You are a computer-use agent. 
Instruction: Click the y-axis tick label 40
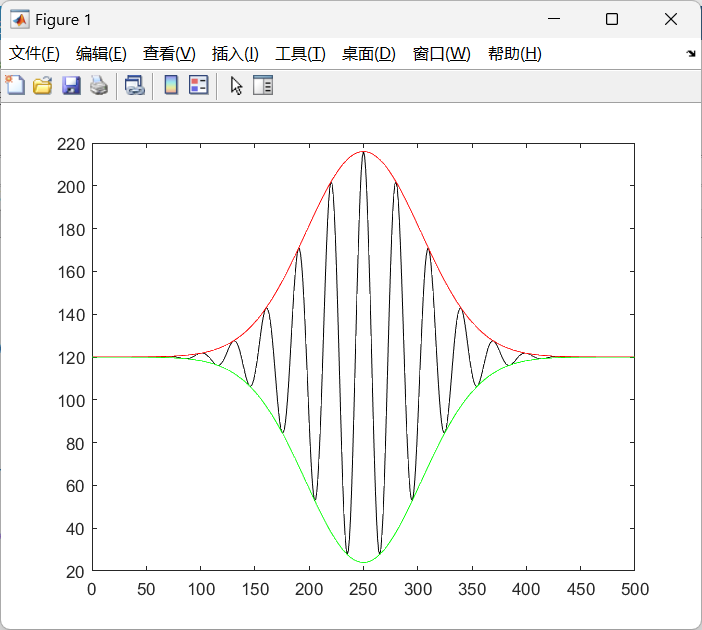[75, 529]
